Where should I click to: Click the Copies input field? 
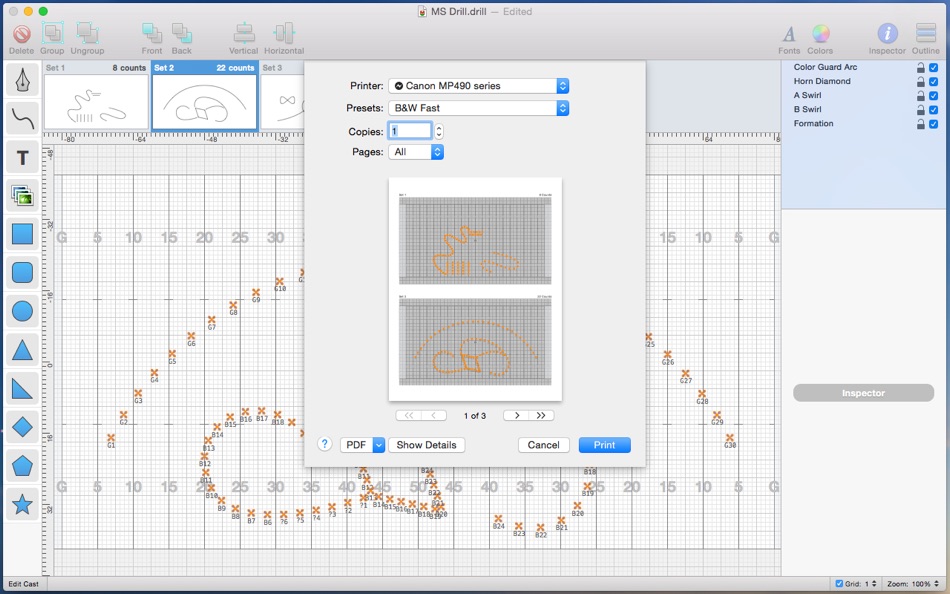tap(410, 131)
